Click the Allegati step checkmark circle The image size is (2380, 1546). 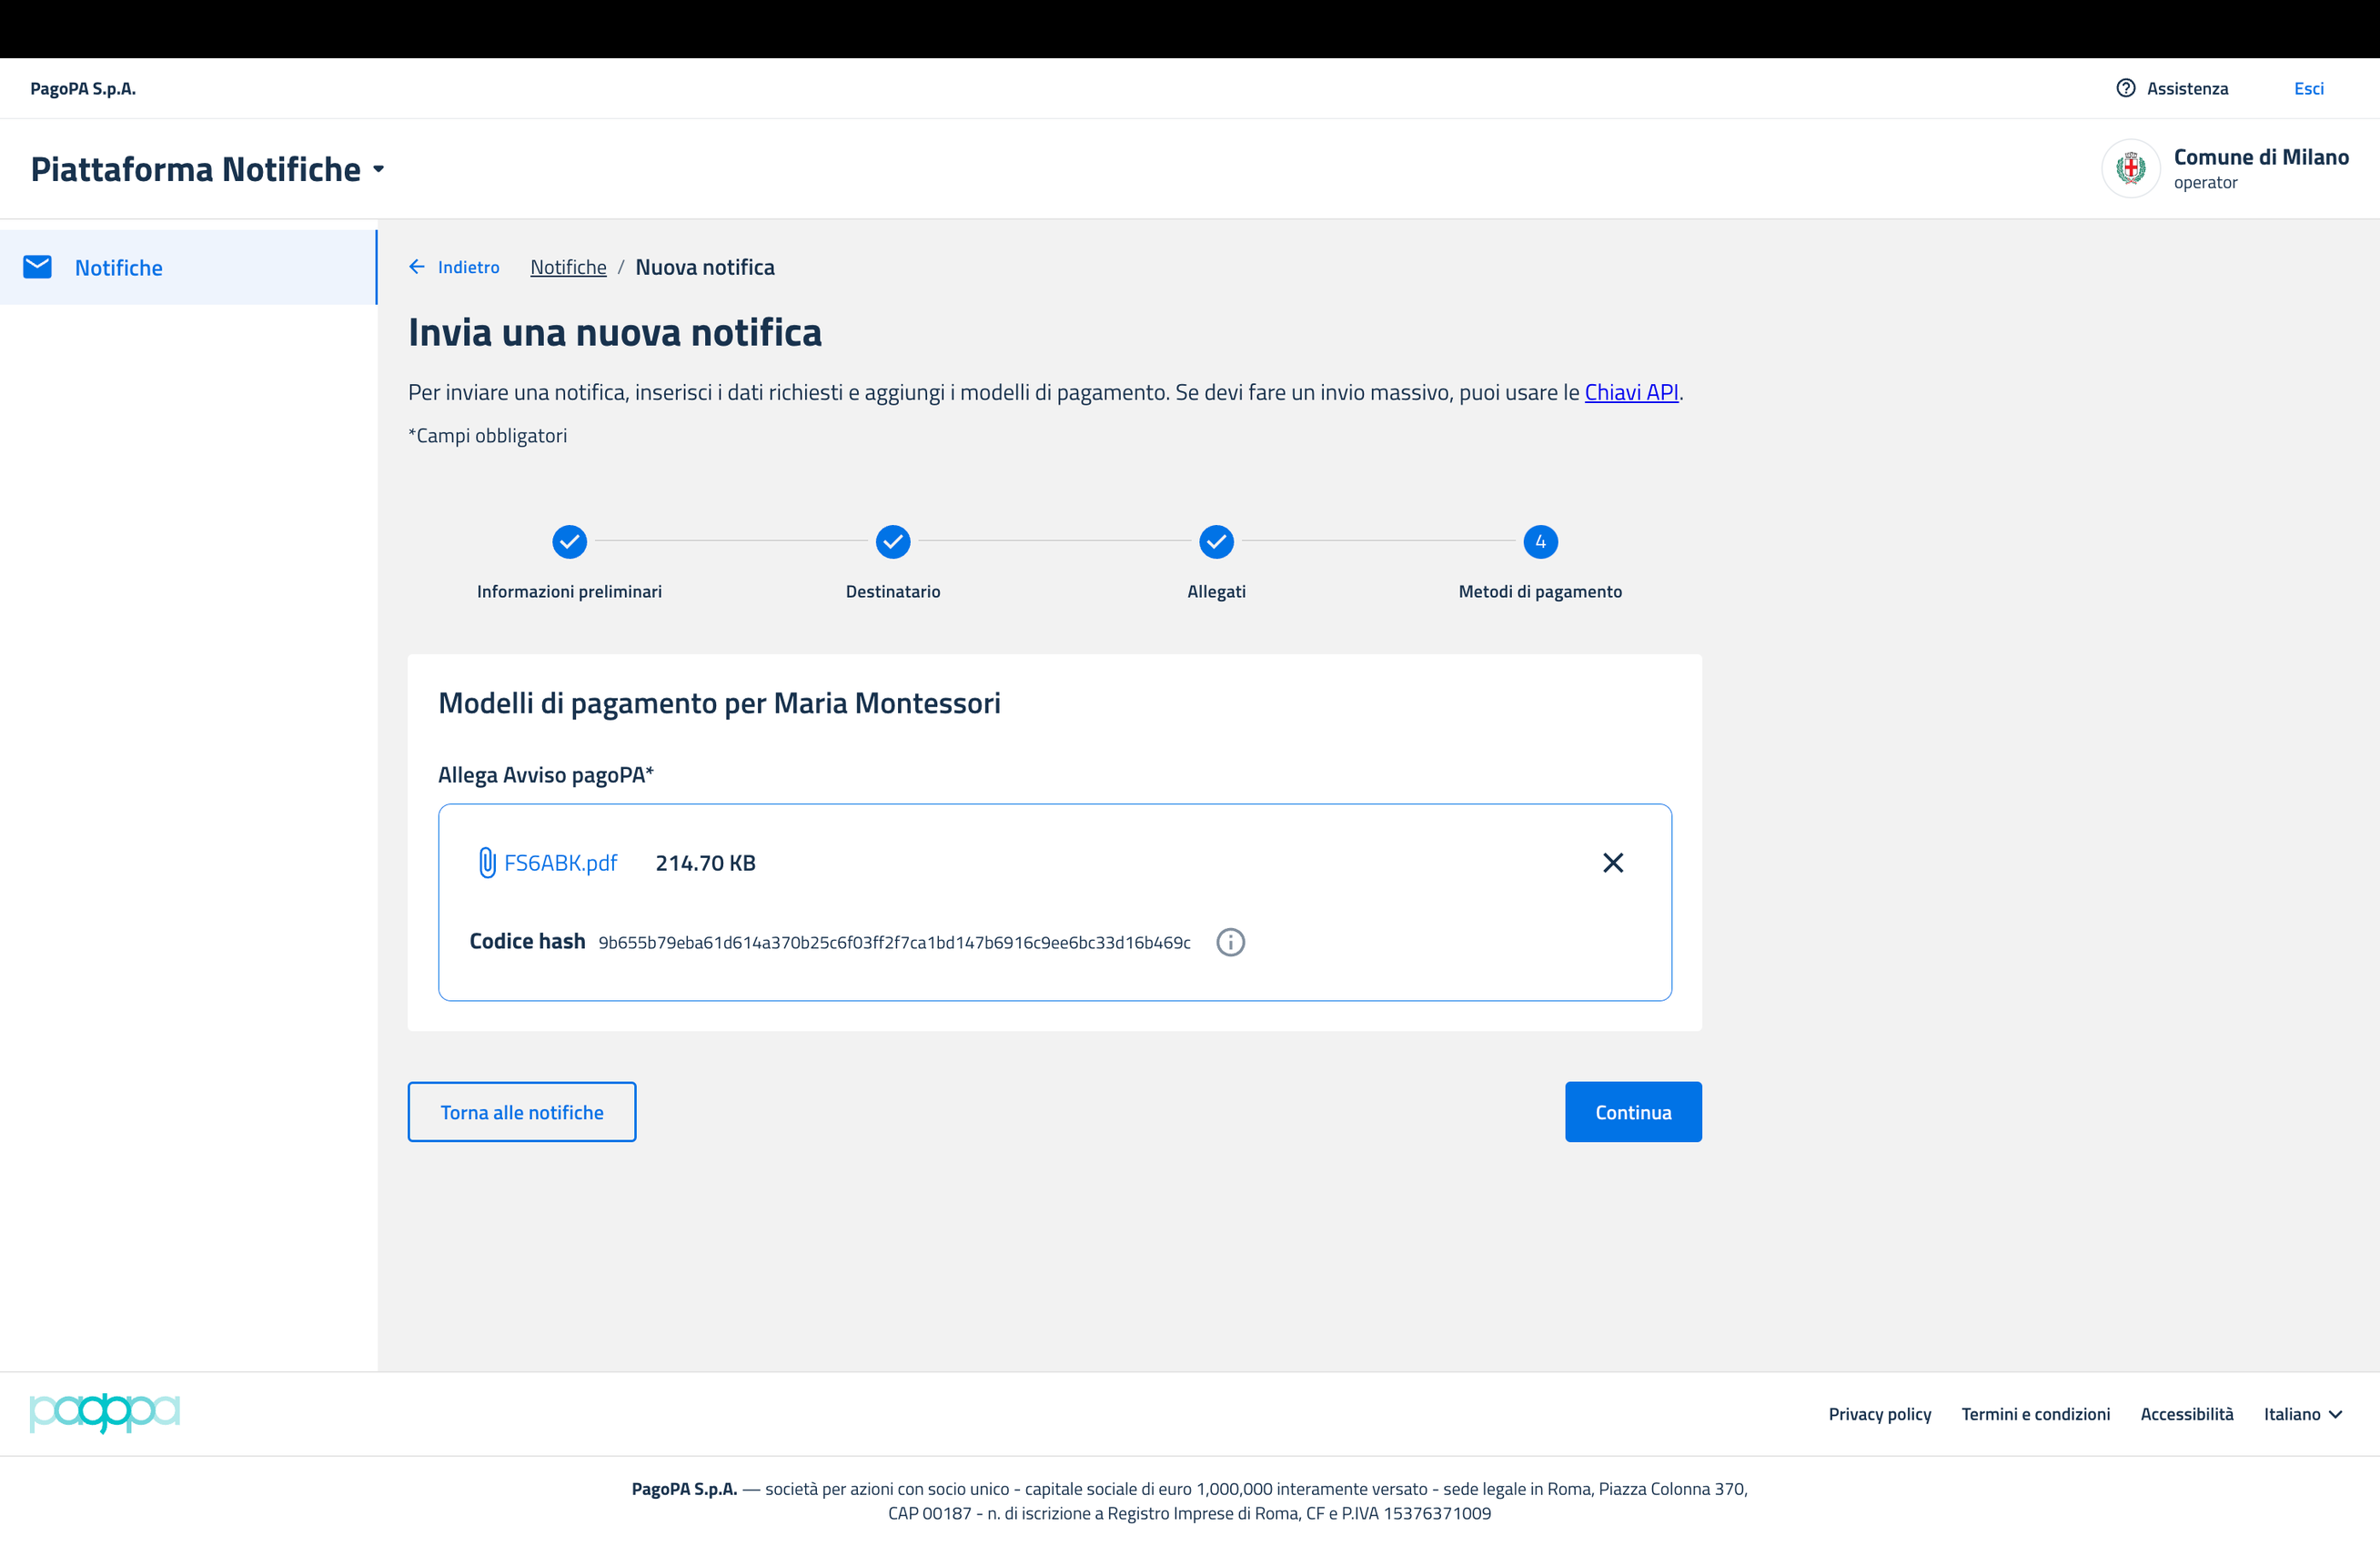coord(1216,541)
